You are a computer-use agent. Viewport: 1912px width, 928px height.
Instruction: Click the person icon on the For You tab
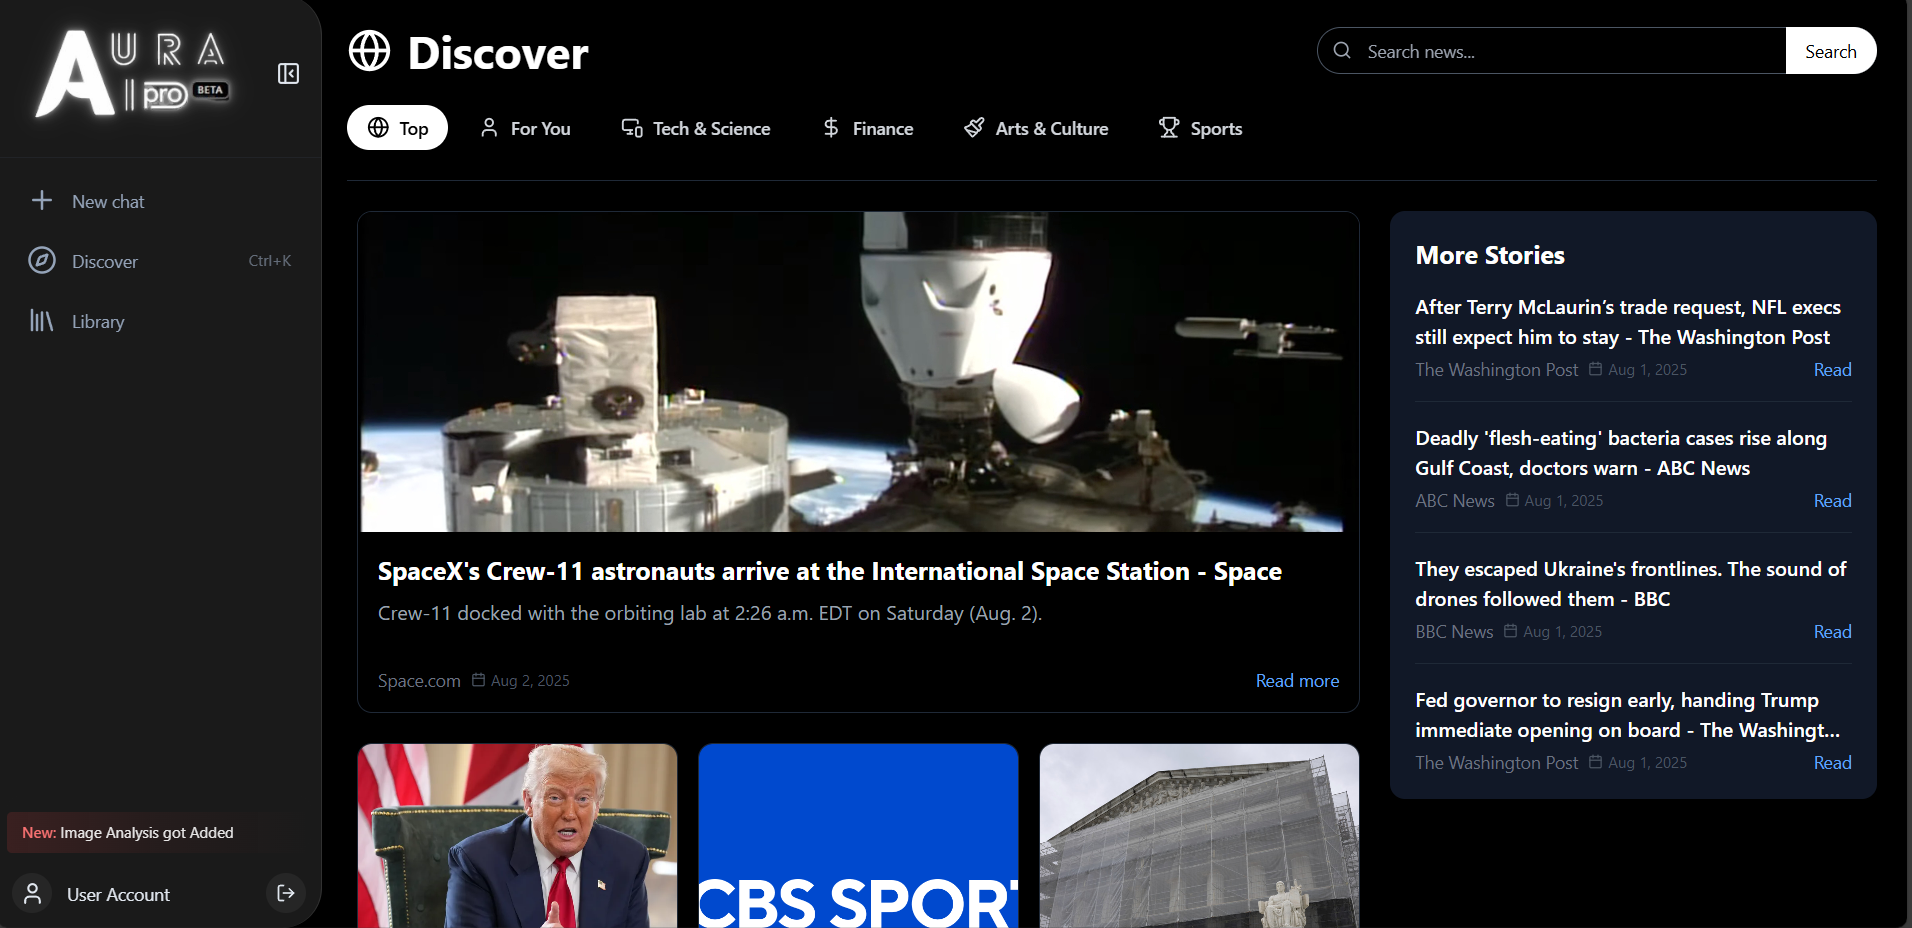(x=489, y=128)
